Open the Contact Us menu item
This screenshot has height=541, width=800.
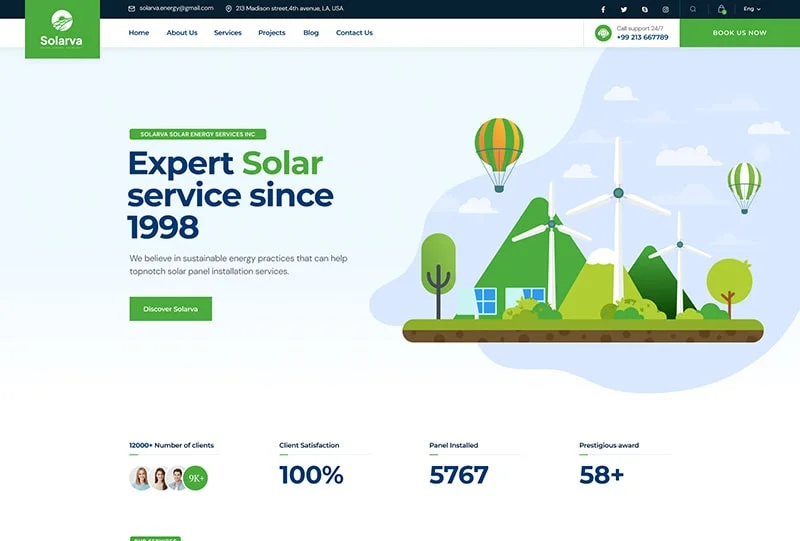tap(354, 33)
